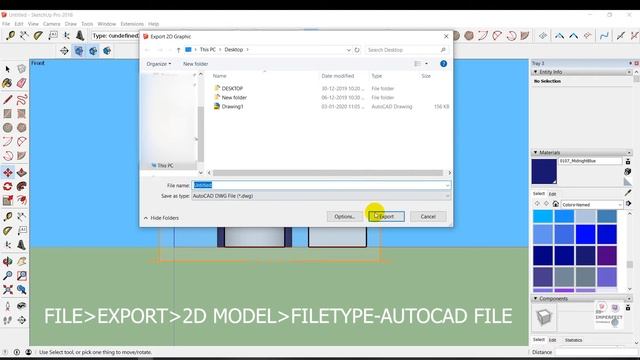The image size is (640, 360).
Task: Click the Cancel button in dialog
Action: (x=428, y=216)
